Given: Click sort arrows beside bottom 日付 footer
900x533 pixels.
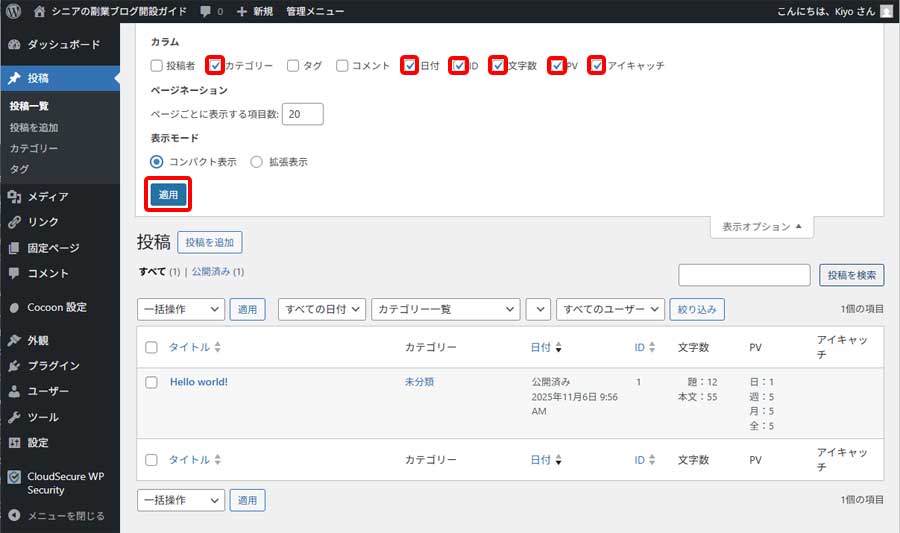Looking at the screenshot, I should point(558,460).
